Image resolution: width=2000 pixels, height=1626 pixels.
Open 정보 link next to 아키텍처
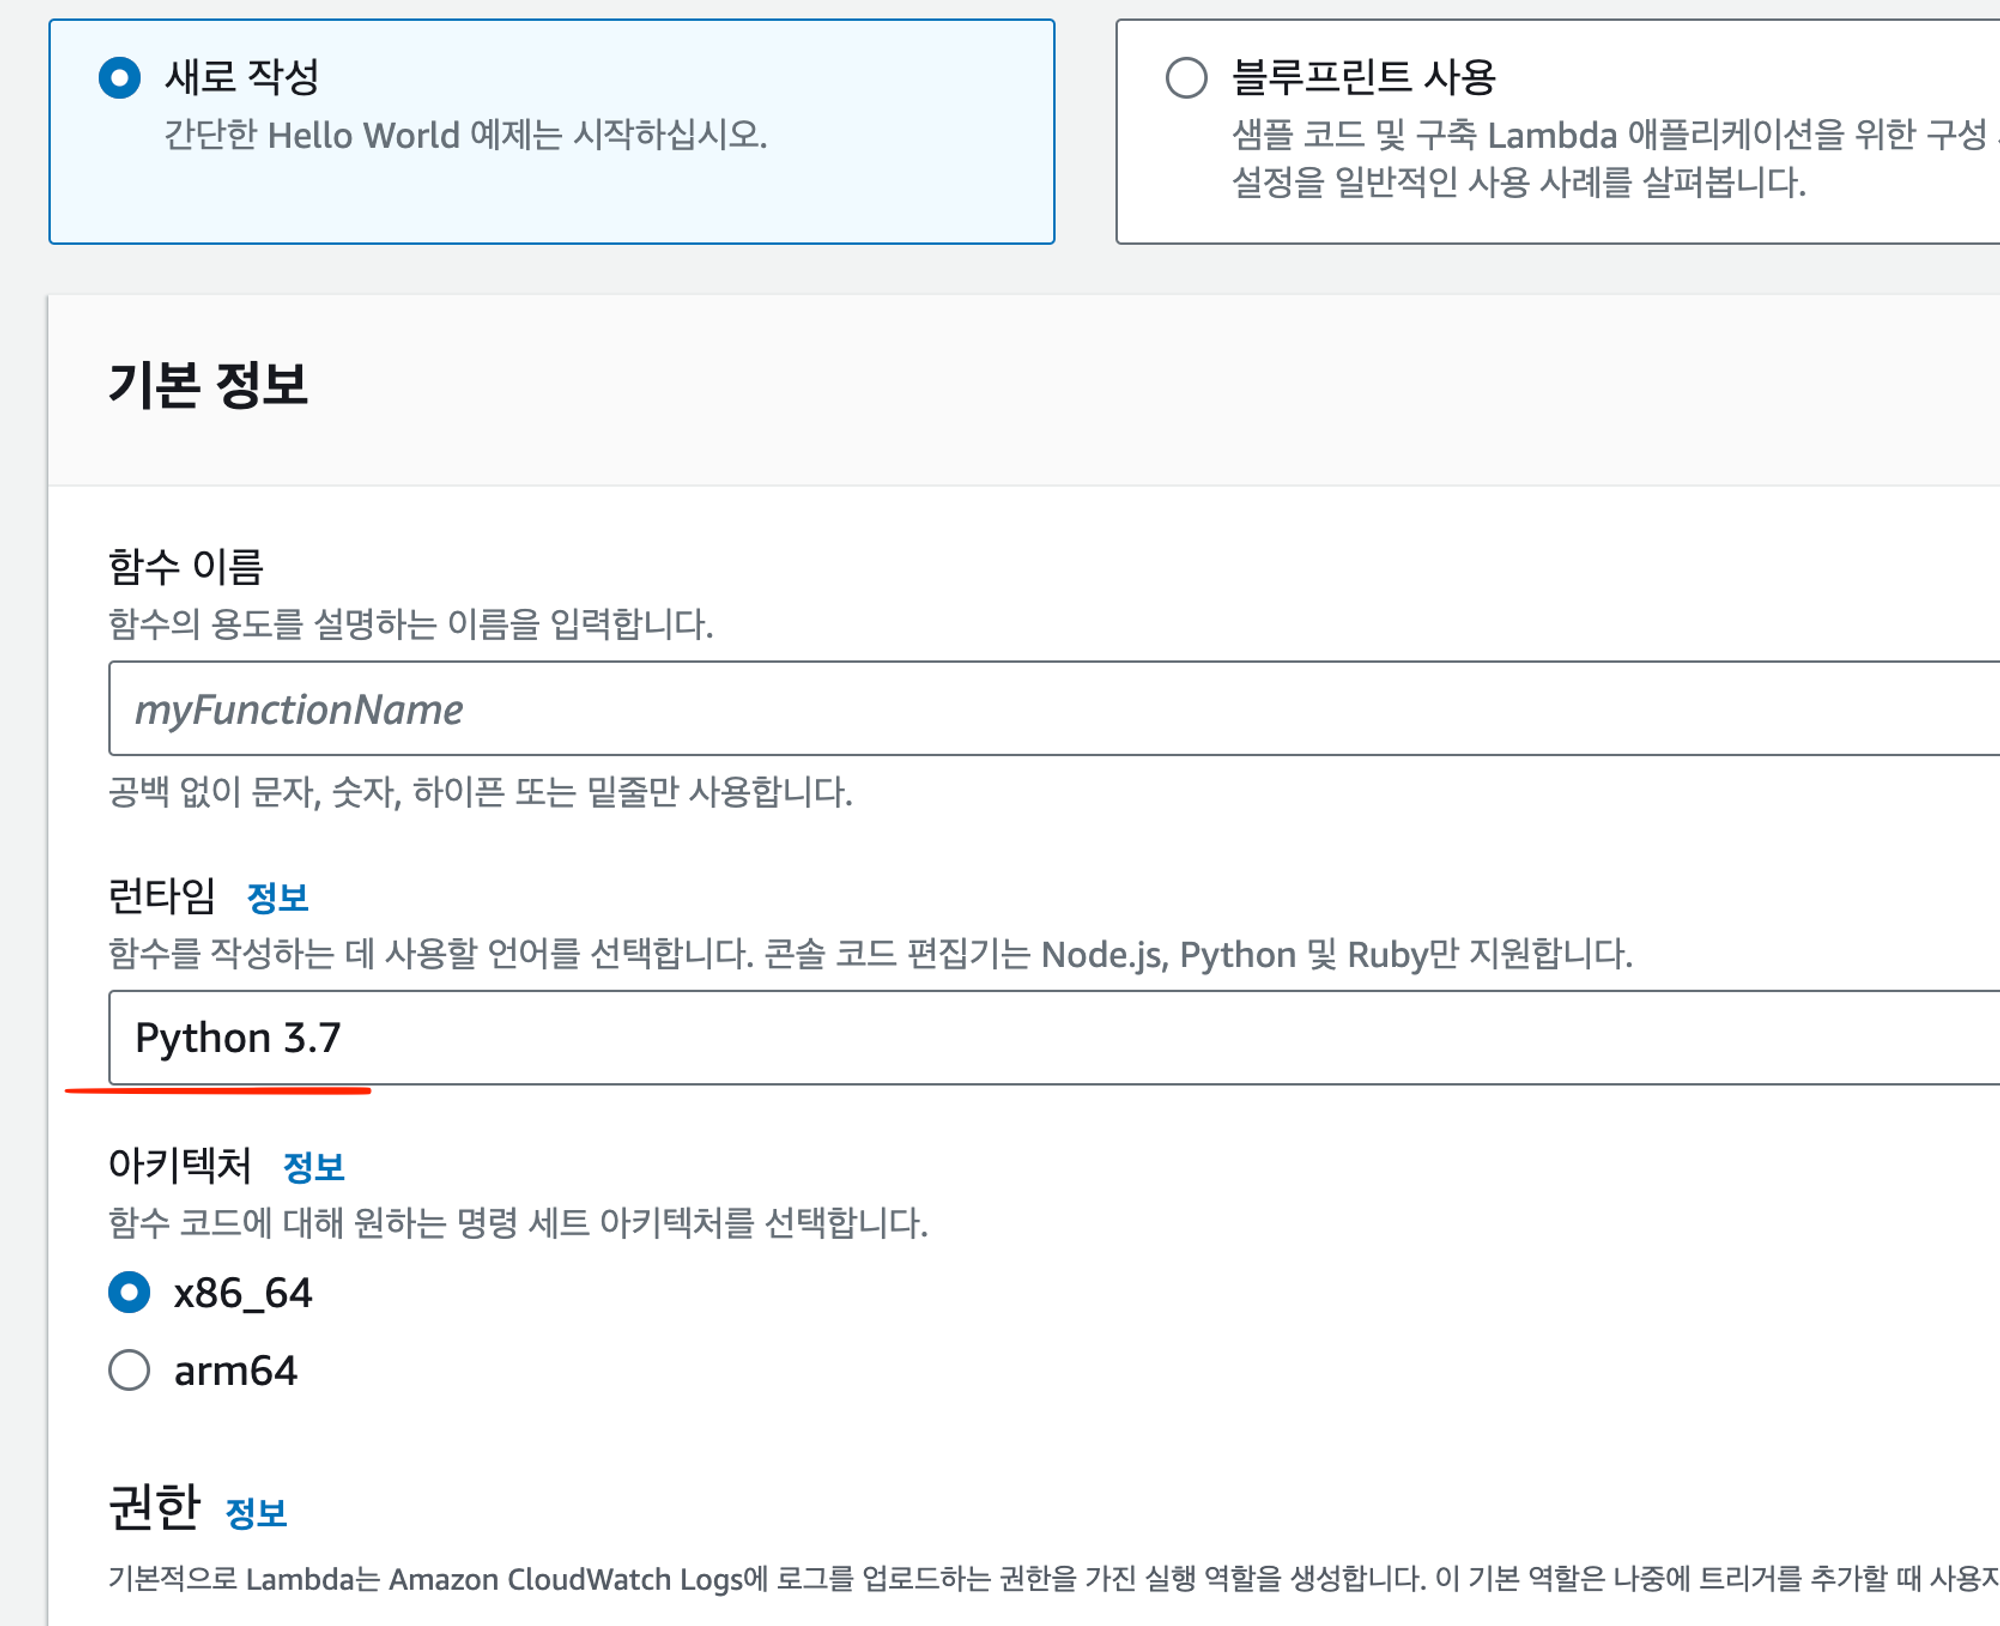(313, 1167)
